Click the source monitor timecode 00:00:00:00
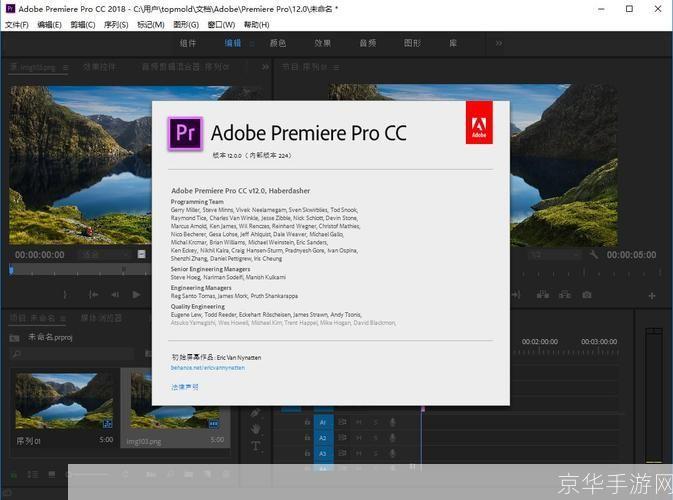Viewport: 673px width, 500px height. [x=39, y=255]
